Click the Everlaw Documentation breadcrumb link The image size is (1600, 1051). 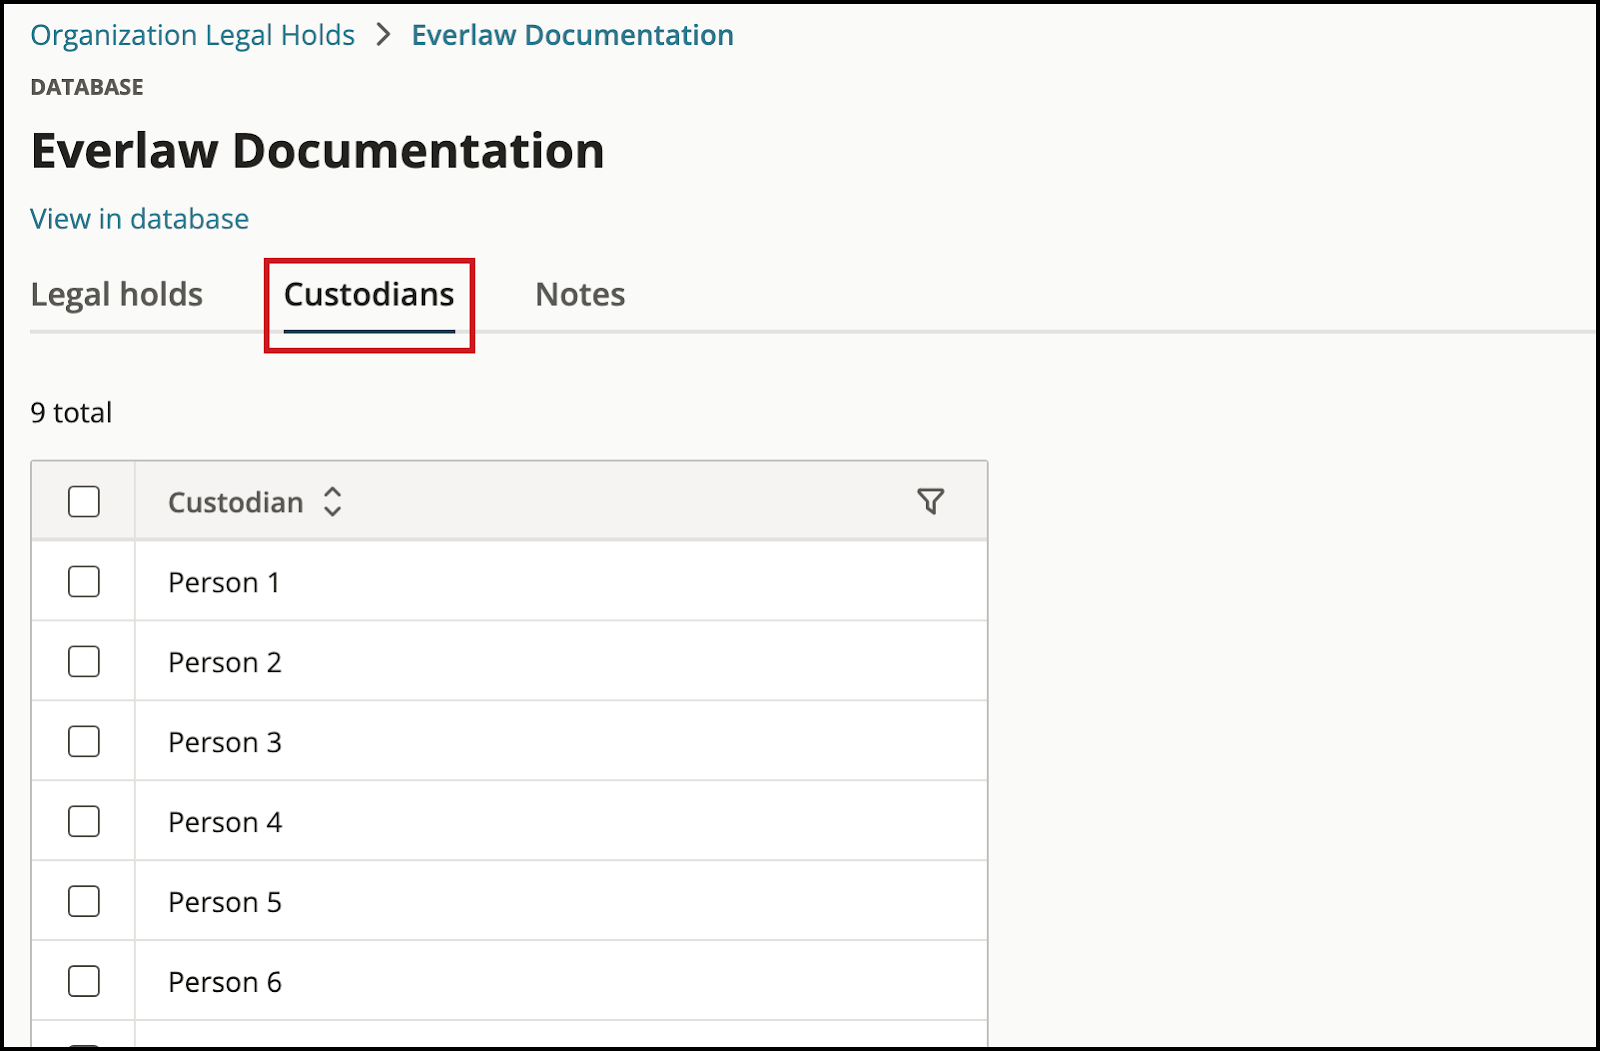[573, 35]
